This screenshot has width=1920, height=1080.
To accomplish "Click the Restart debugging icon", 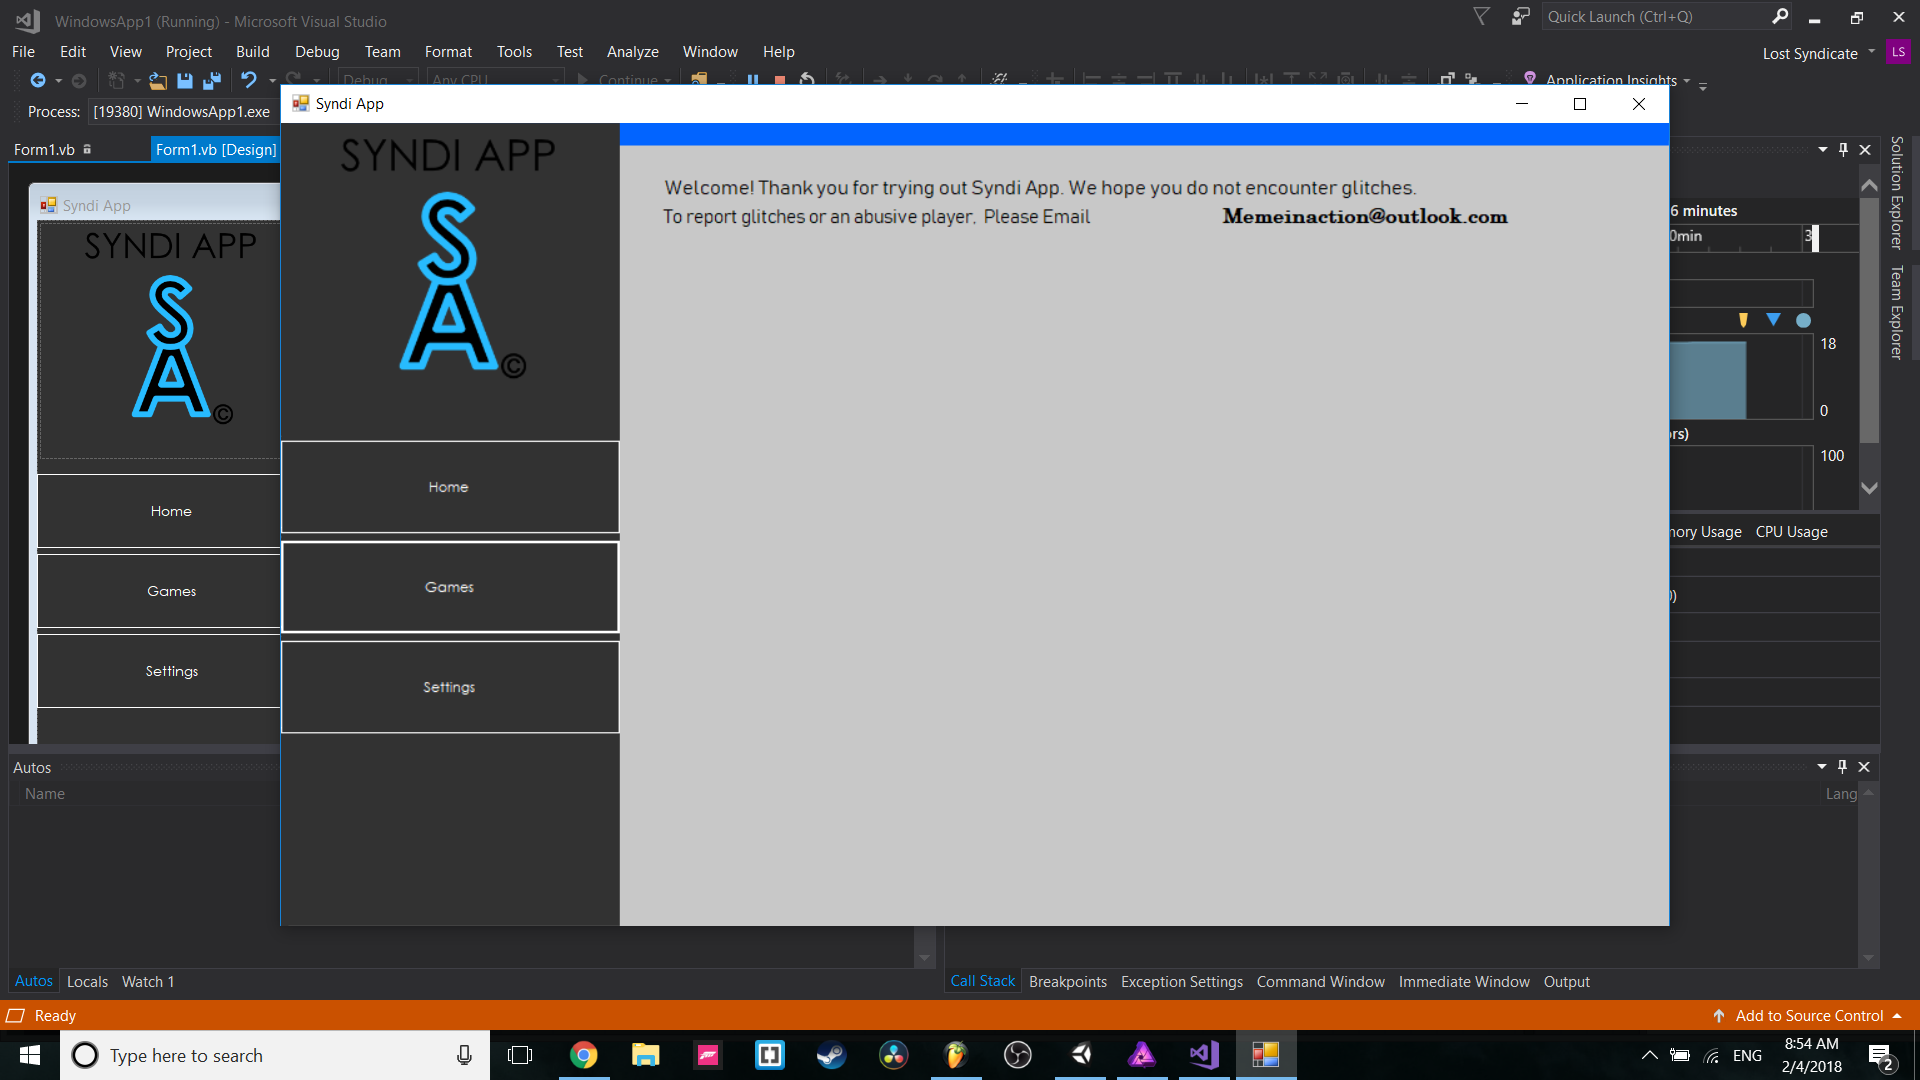I will click(x=807, y=80).
